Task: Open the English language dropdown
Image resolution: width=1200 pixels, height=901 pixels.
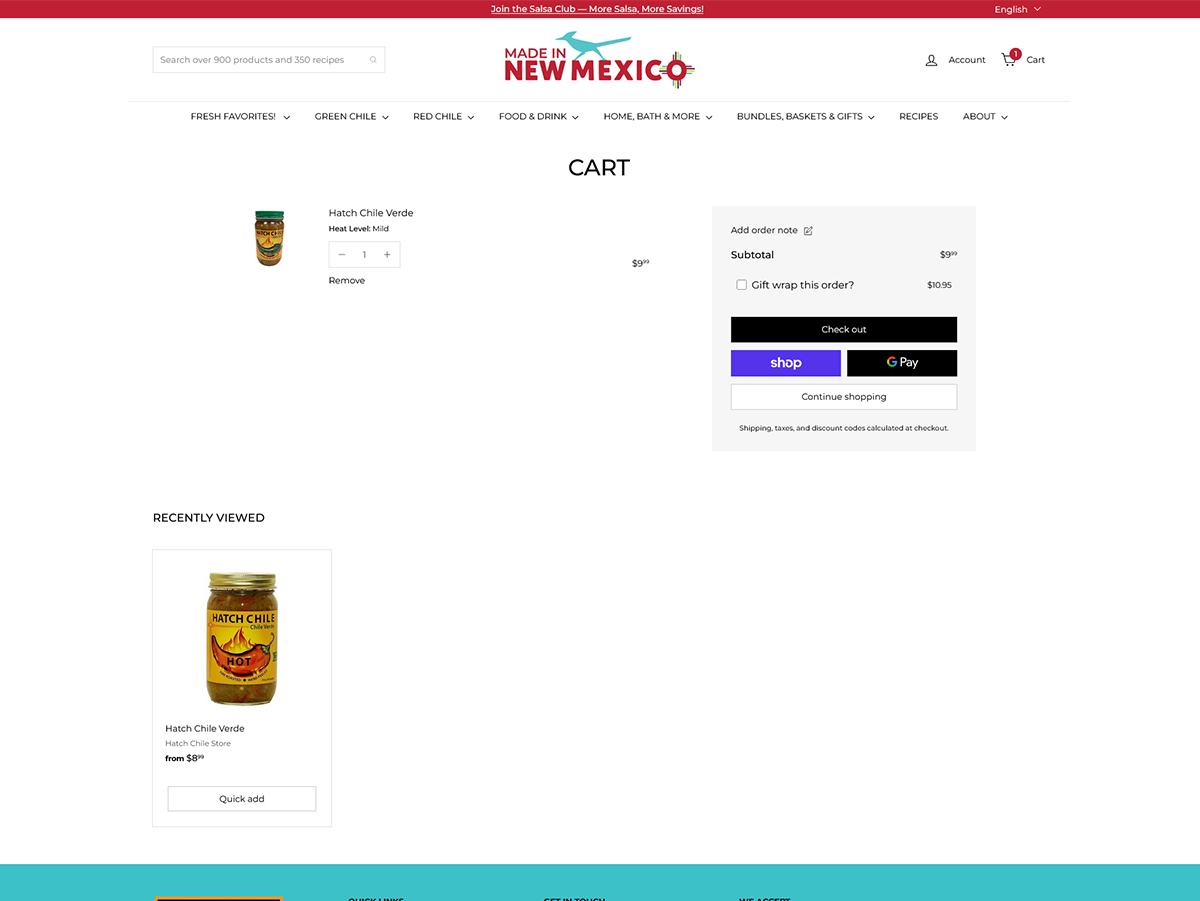Action: (x=1017, y=9)
